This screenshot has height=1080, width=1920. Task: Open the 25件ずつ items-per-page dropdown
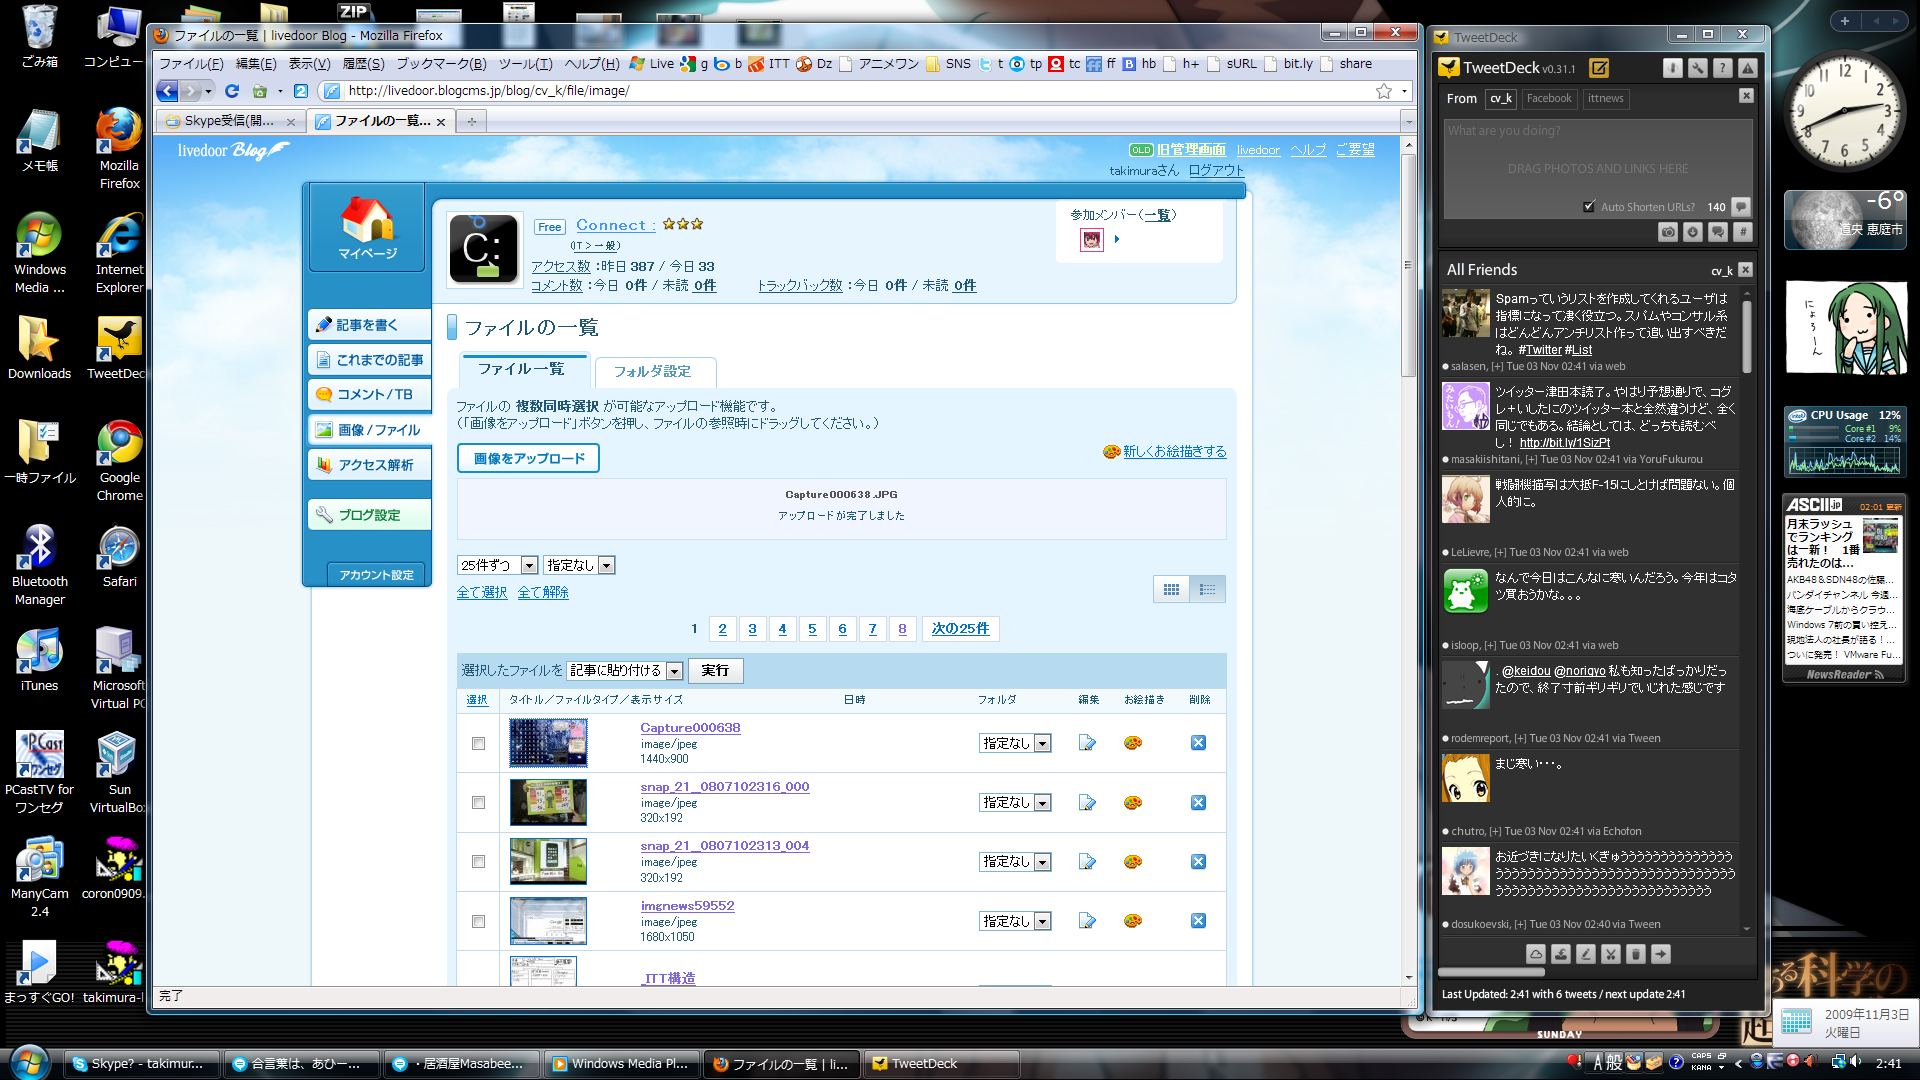coord(497,566)
